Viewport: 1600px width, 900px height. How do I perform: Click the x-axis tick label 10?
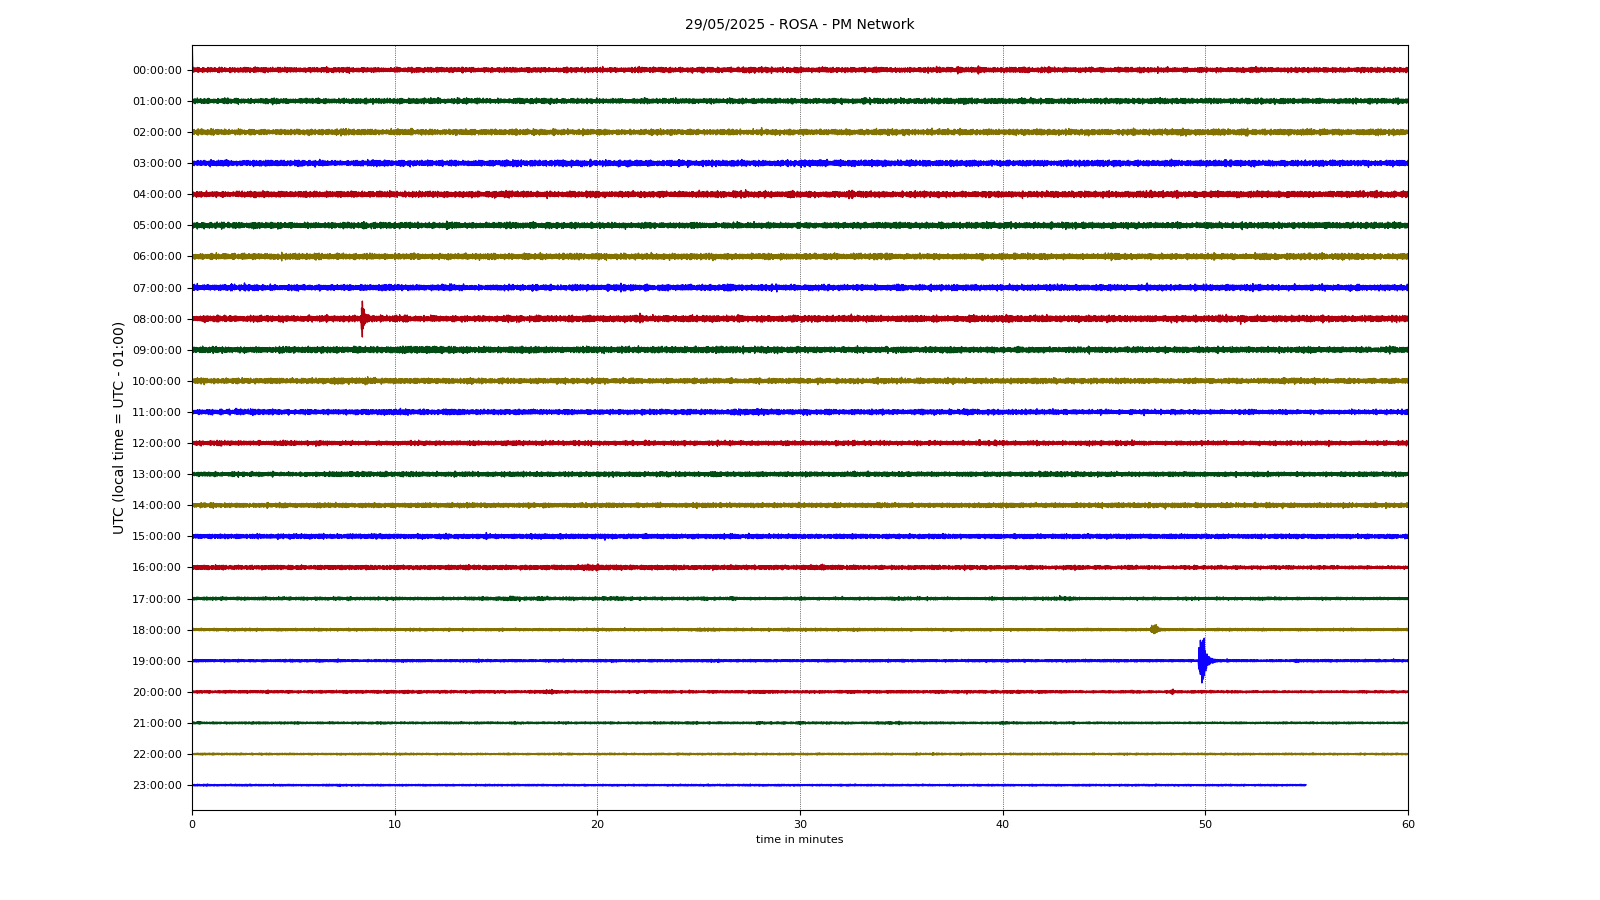point(395,824)
